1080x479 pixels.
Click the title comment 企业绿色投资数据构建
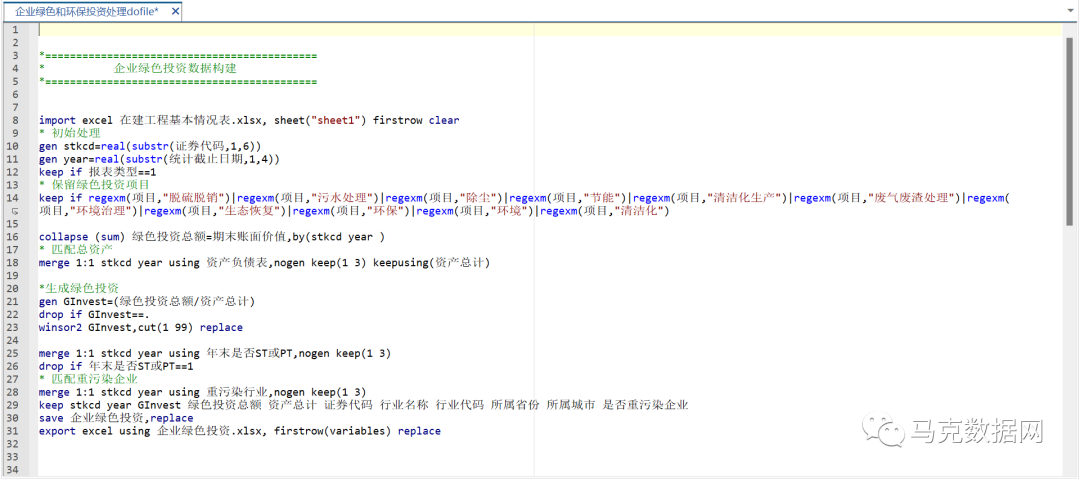coord(175,69)
